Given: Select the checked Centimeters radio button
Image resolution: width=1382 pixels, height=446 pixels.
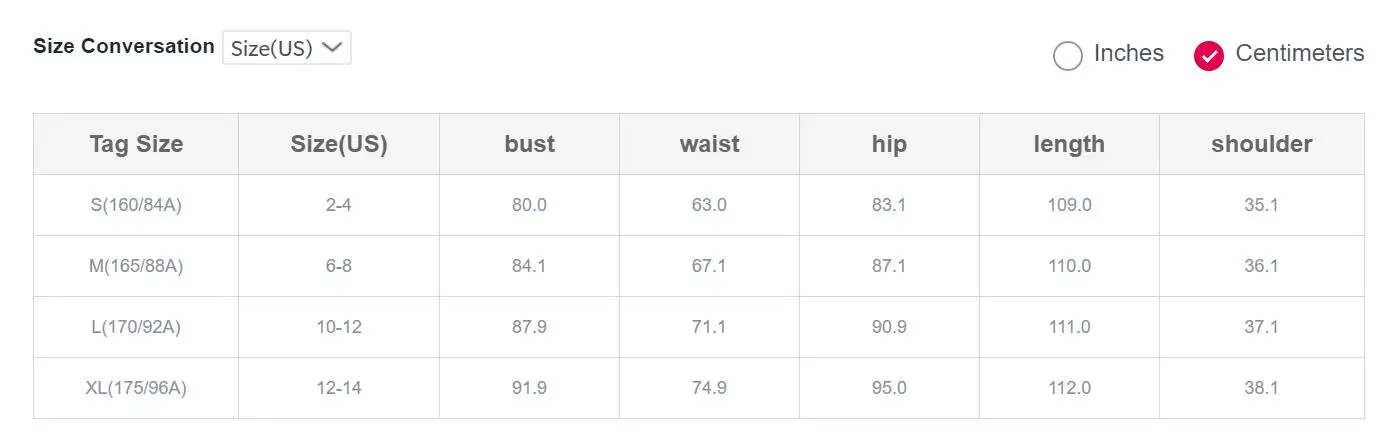Looking at the screenshot, I should 1209,56.
